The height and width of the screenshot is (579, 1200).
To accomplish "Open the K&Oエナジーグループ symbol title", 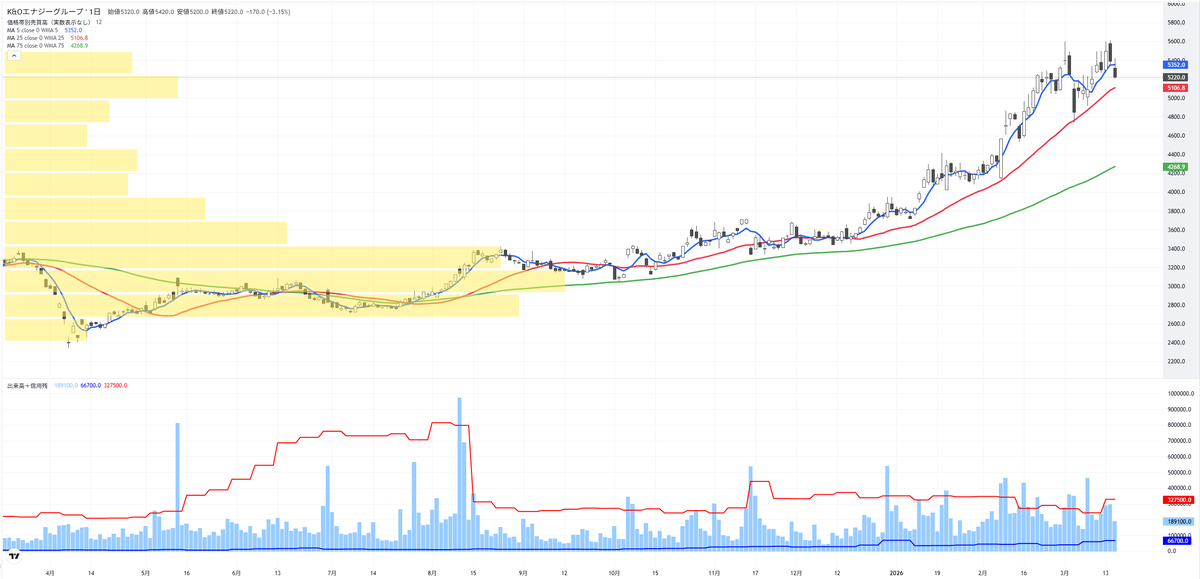I will (x=46, y=10).
